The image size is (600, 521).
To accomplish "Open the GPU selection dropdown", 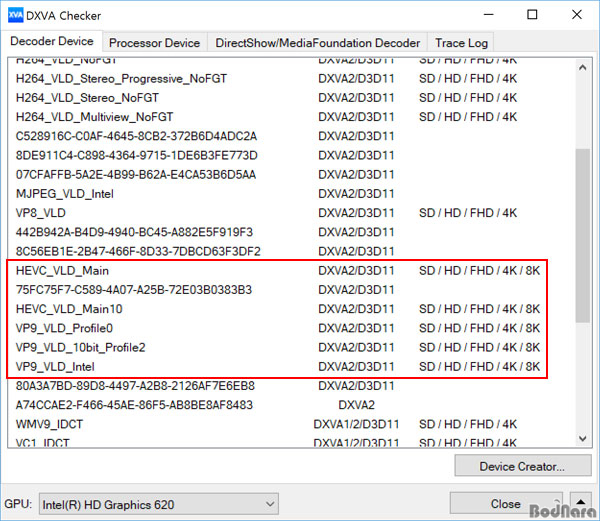I will [x=156, y=504].
